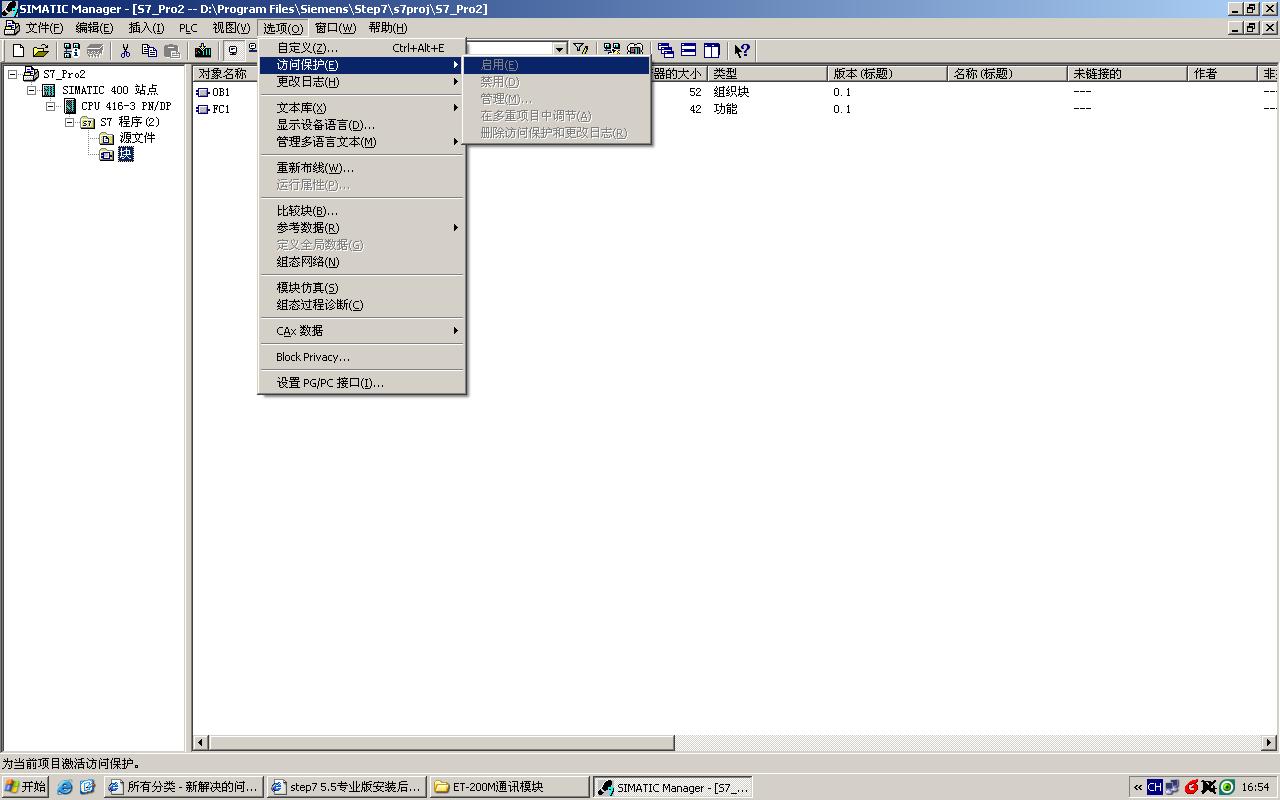Click the 块 blocks folder icon
The image size is (1280, 800).
[x=107, y=154]
